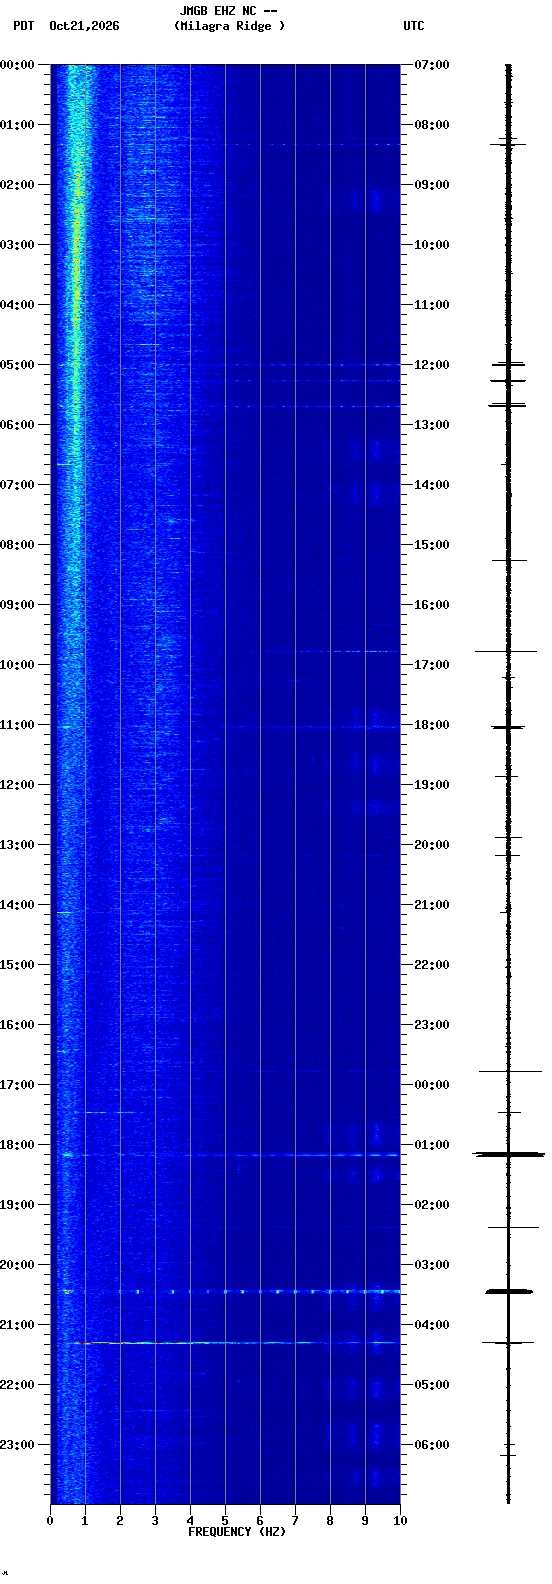
Task: Click the frequency axis value '5'
Action: pos(225,1521)
